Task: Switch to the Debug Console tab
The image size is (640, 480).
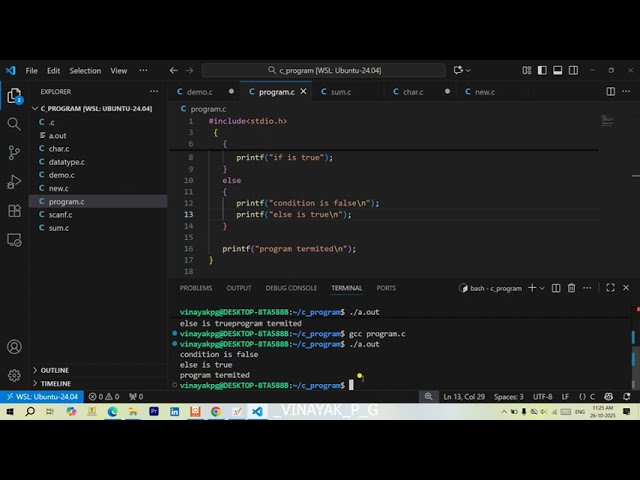Action: [x=291, y=288]
